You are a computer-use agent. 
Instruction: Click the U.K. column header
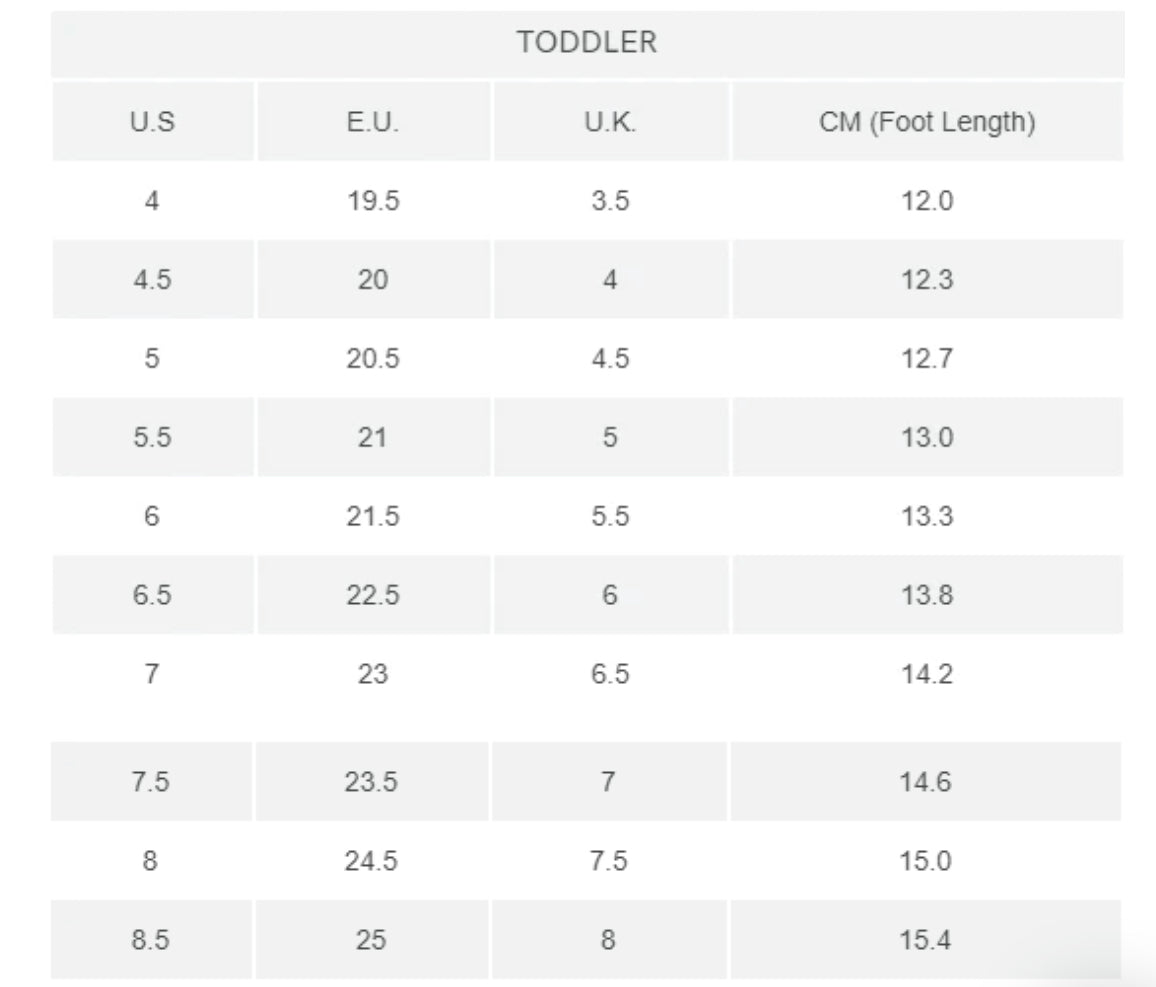610,122
